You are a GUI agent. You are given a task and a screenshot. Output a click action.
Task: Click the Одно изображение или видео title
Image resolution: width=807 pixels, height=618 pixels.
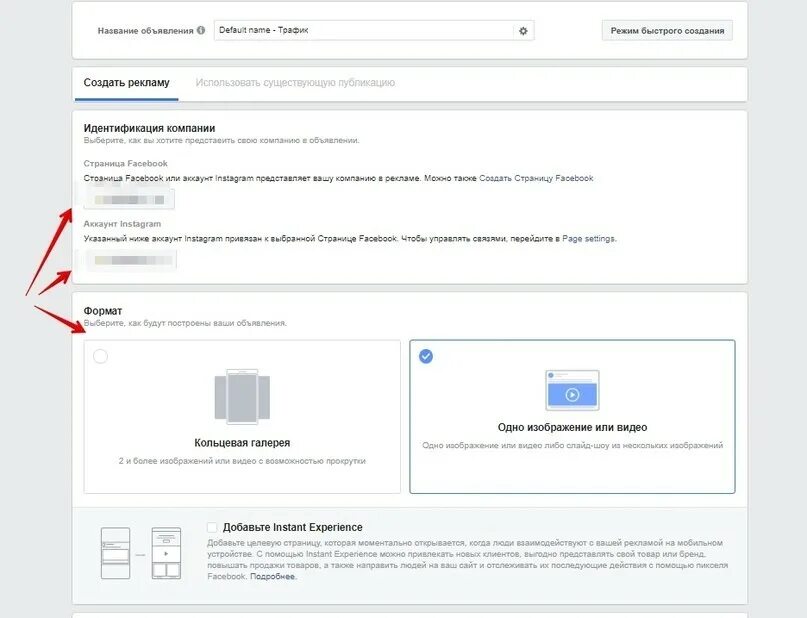[x=572, y=427]
